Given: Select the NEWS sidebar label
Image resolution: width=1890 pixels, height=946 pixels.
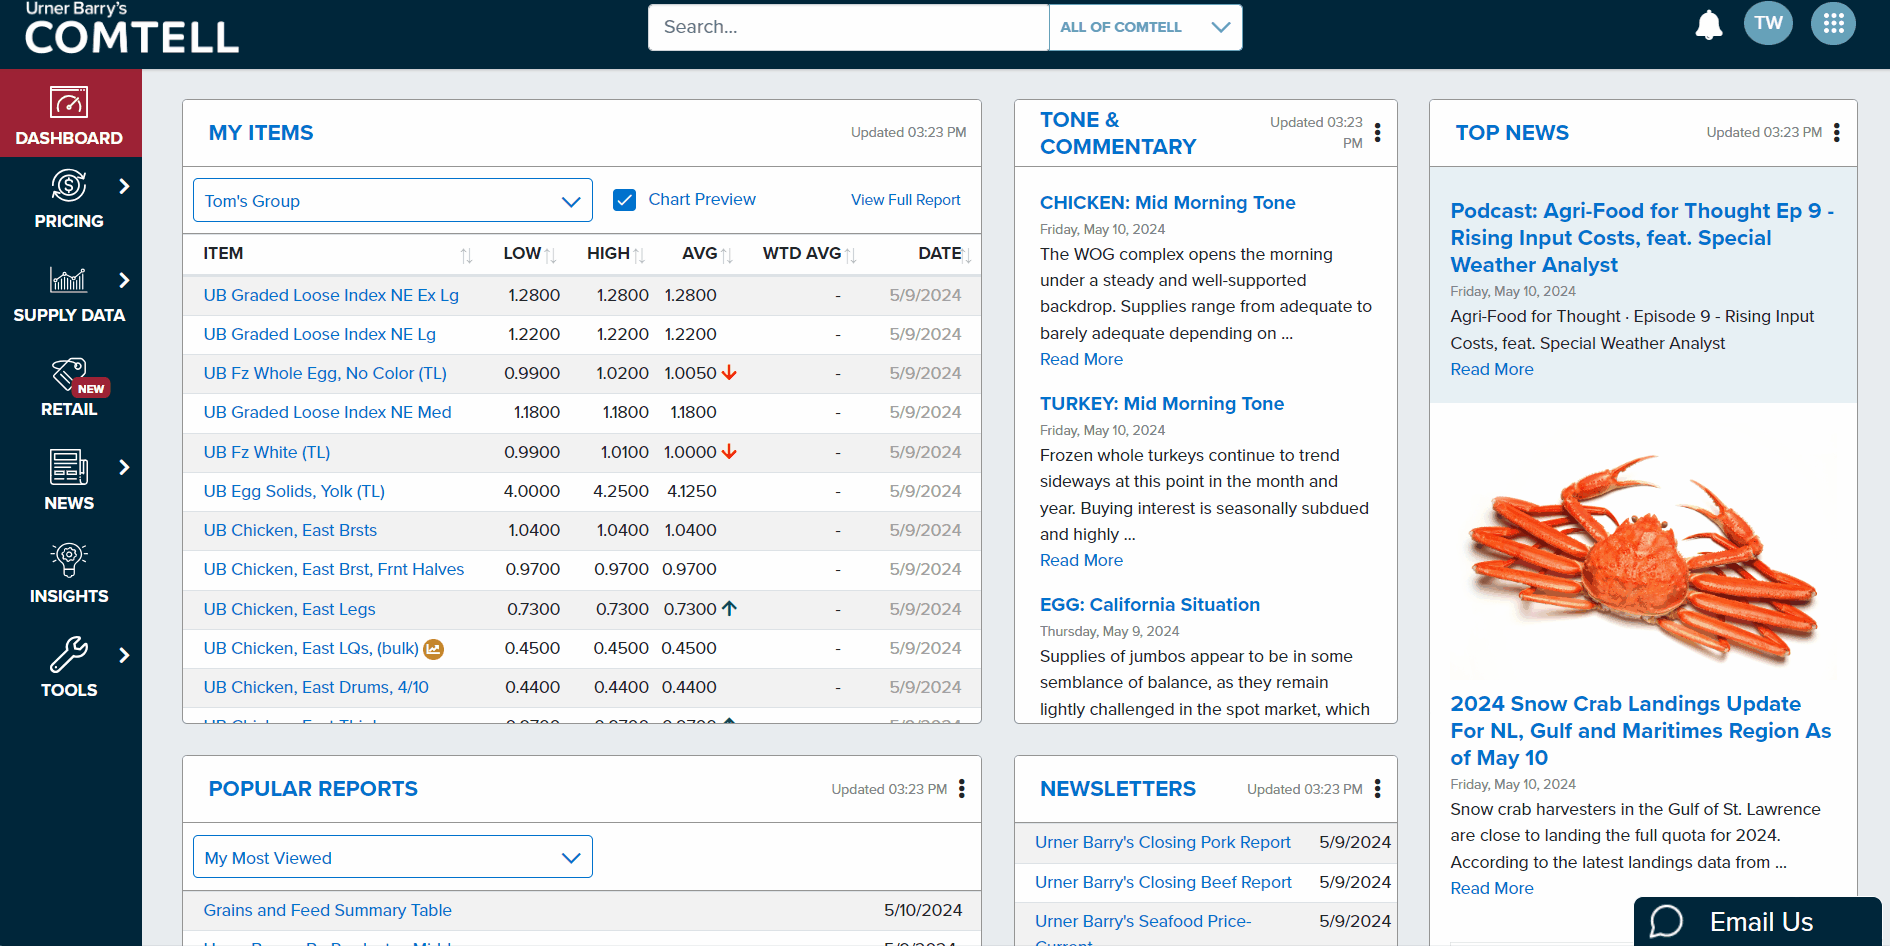Looking at the screenshot, I should coord(69,503).
